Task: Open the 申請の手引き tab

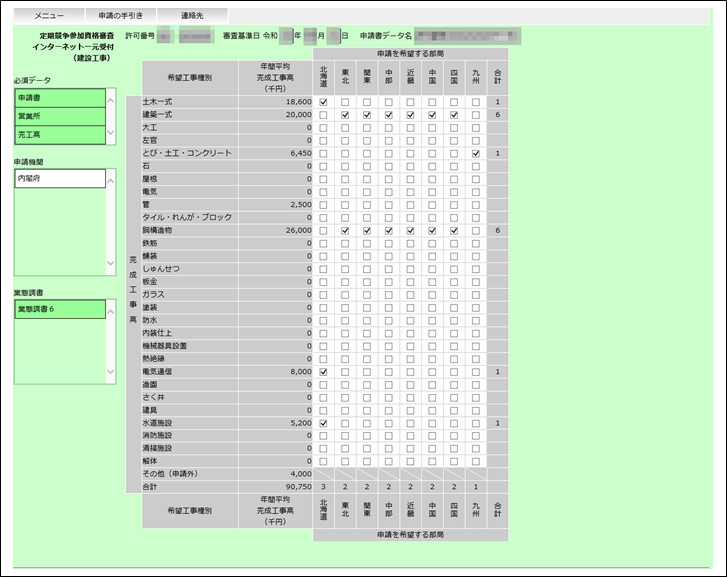Action: pyautogui.click(x=121, y=16)
